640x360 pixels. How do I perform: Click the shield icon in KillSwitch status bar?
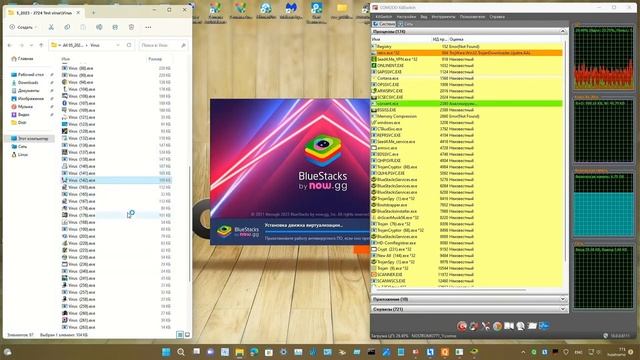(x=605, y=336)
